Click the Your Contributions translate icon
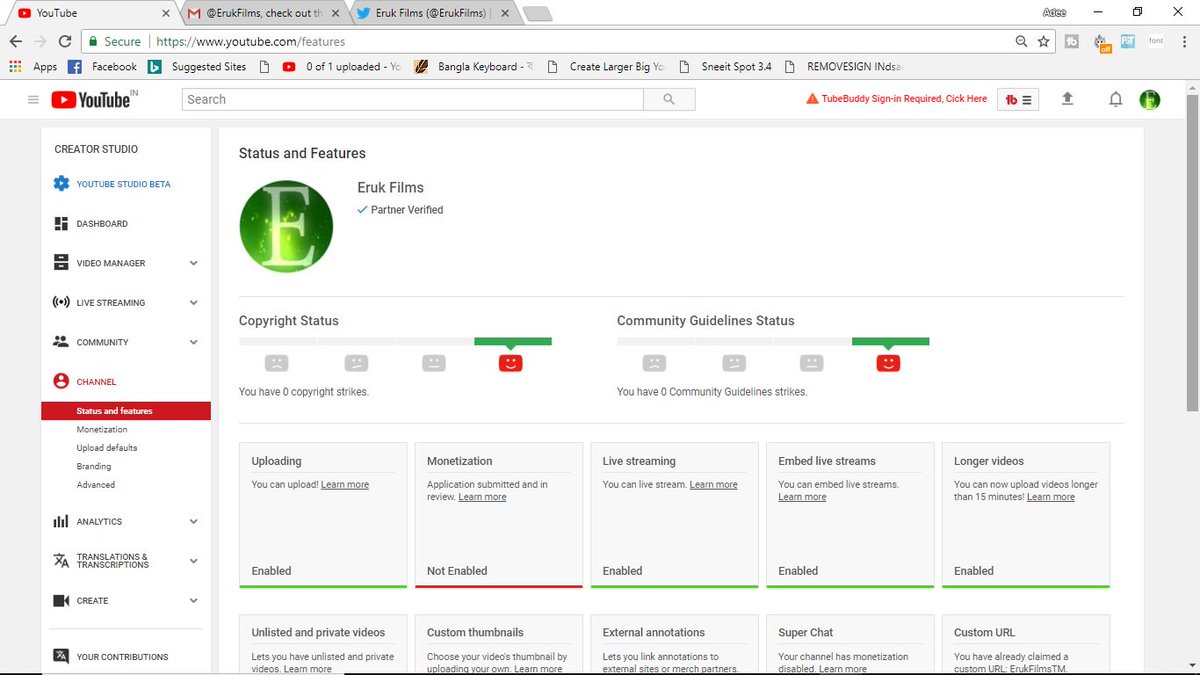 point(61,657)
